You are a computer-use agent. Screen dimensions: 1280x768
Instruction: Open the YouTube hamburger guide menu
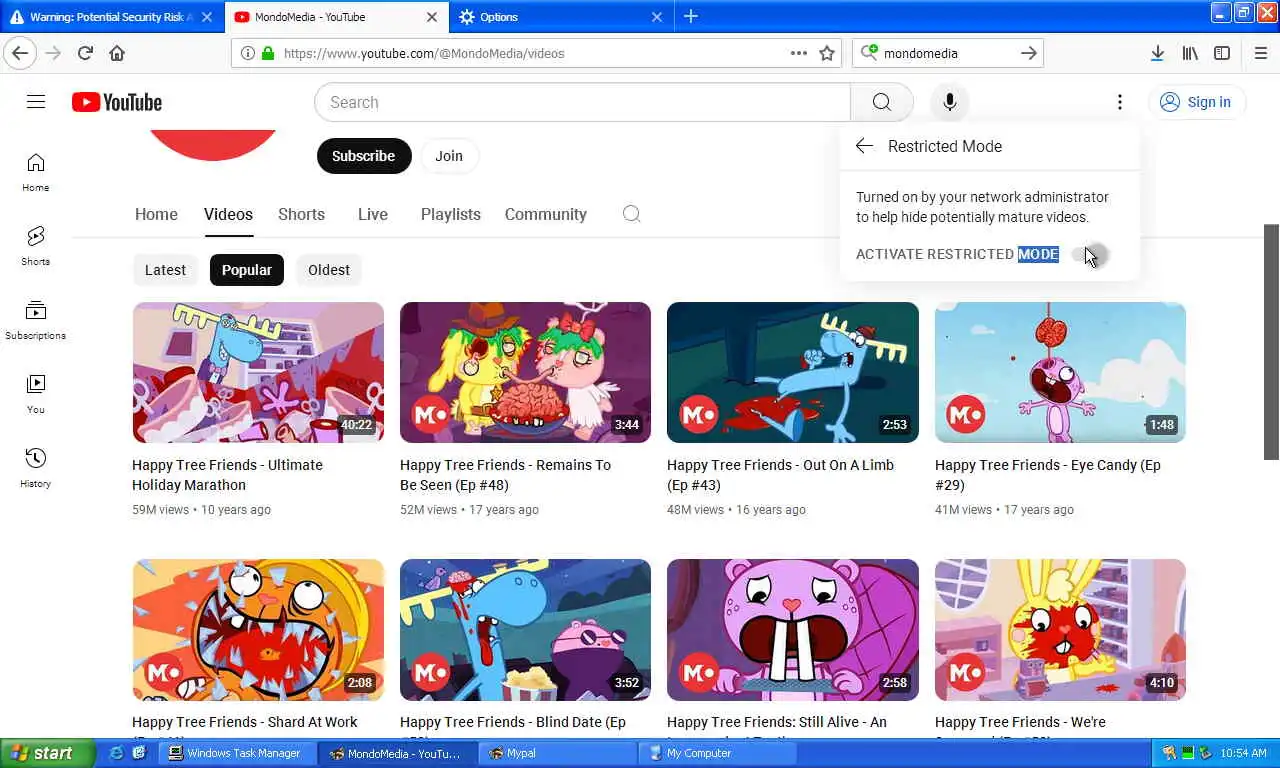pyautogui.click(x=36, y=102)
